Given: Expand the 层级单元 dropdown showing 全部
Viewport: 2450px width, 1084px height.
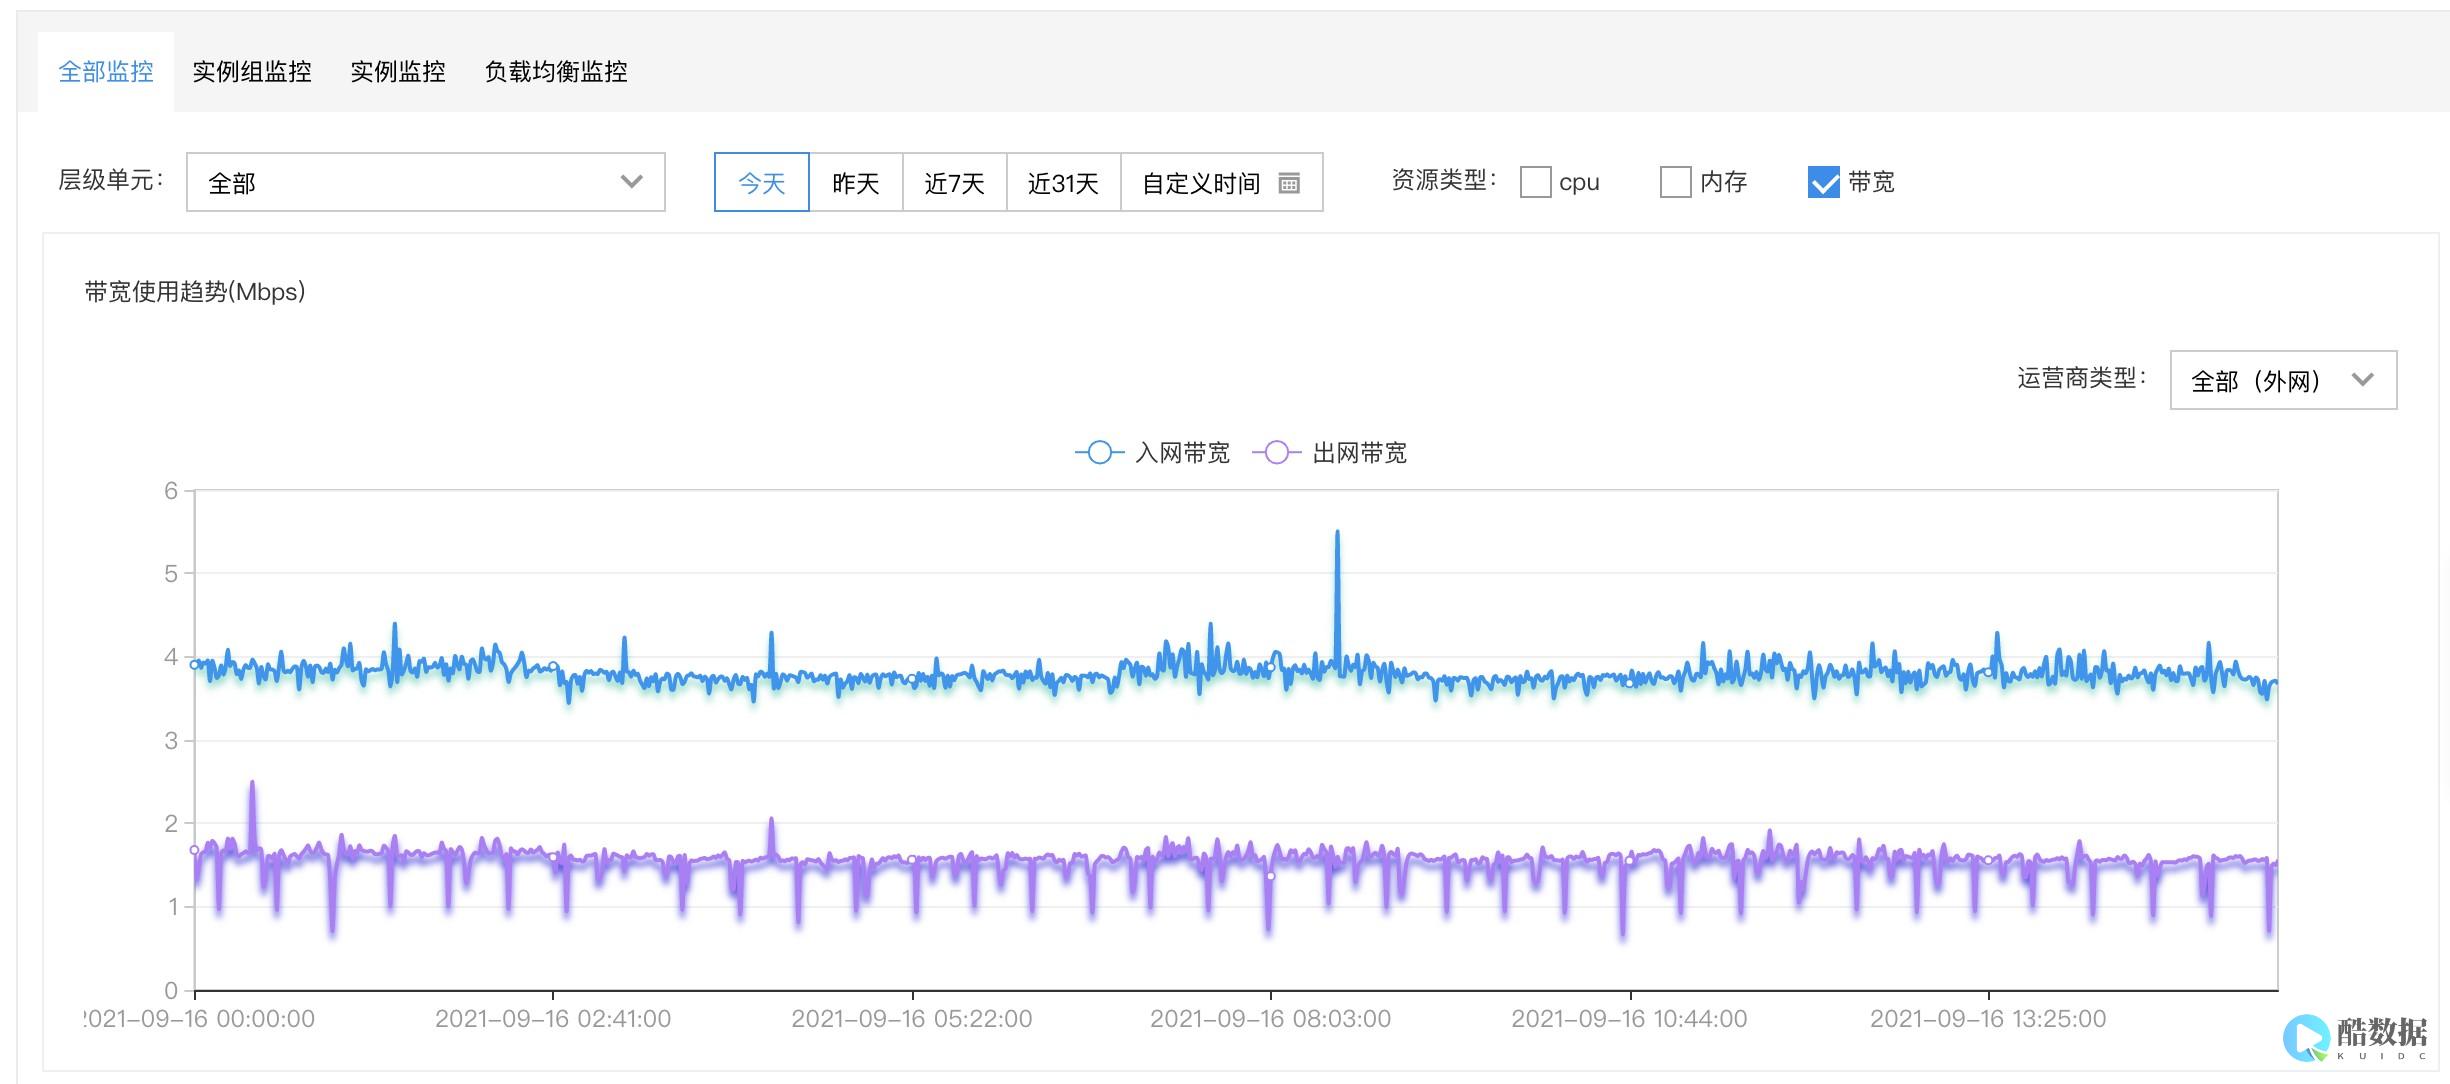Looking at the screenshot, I should 426,182.
